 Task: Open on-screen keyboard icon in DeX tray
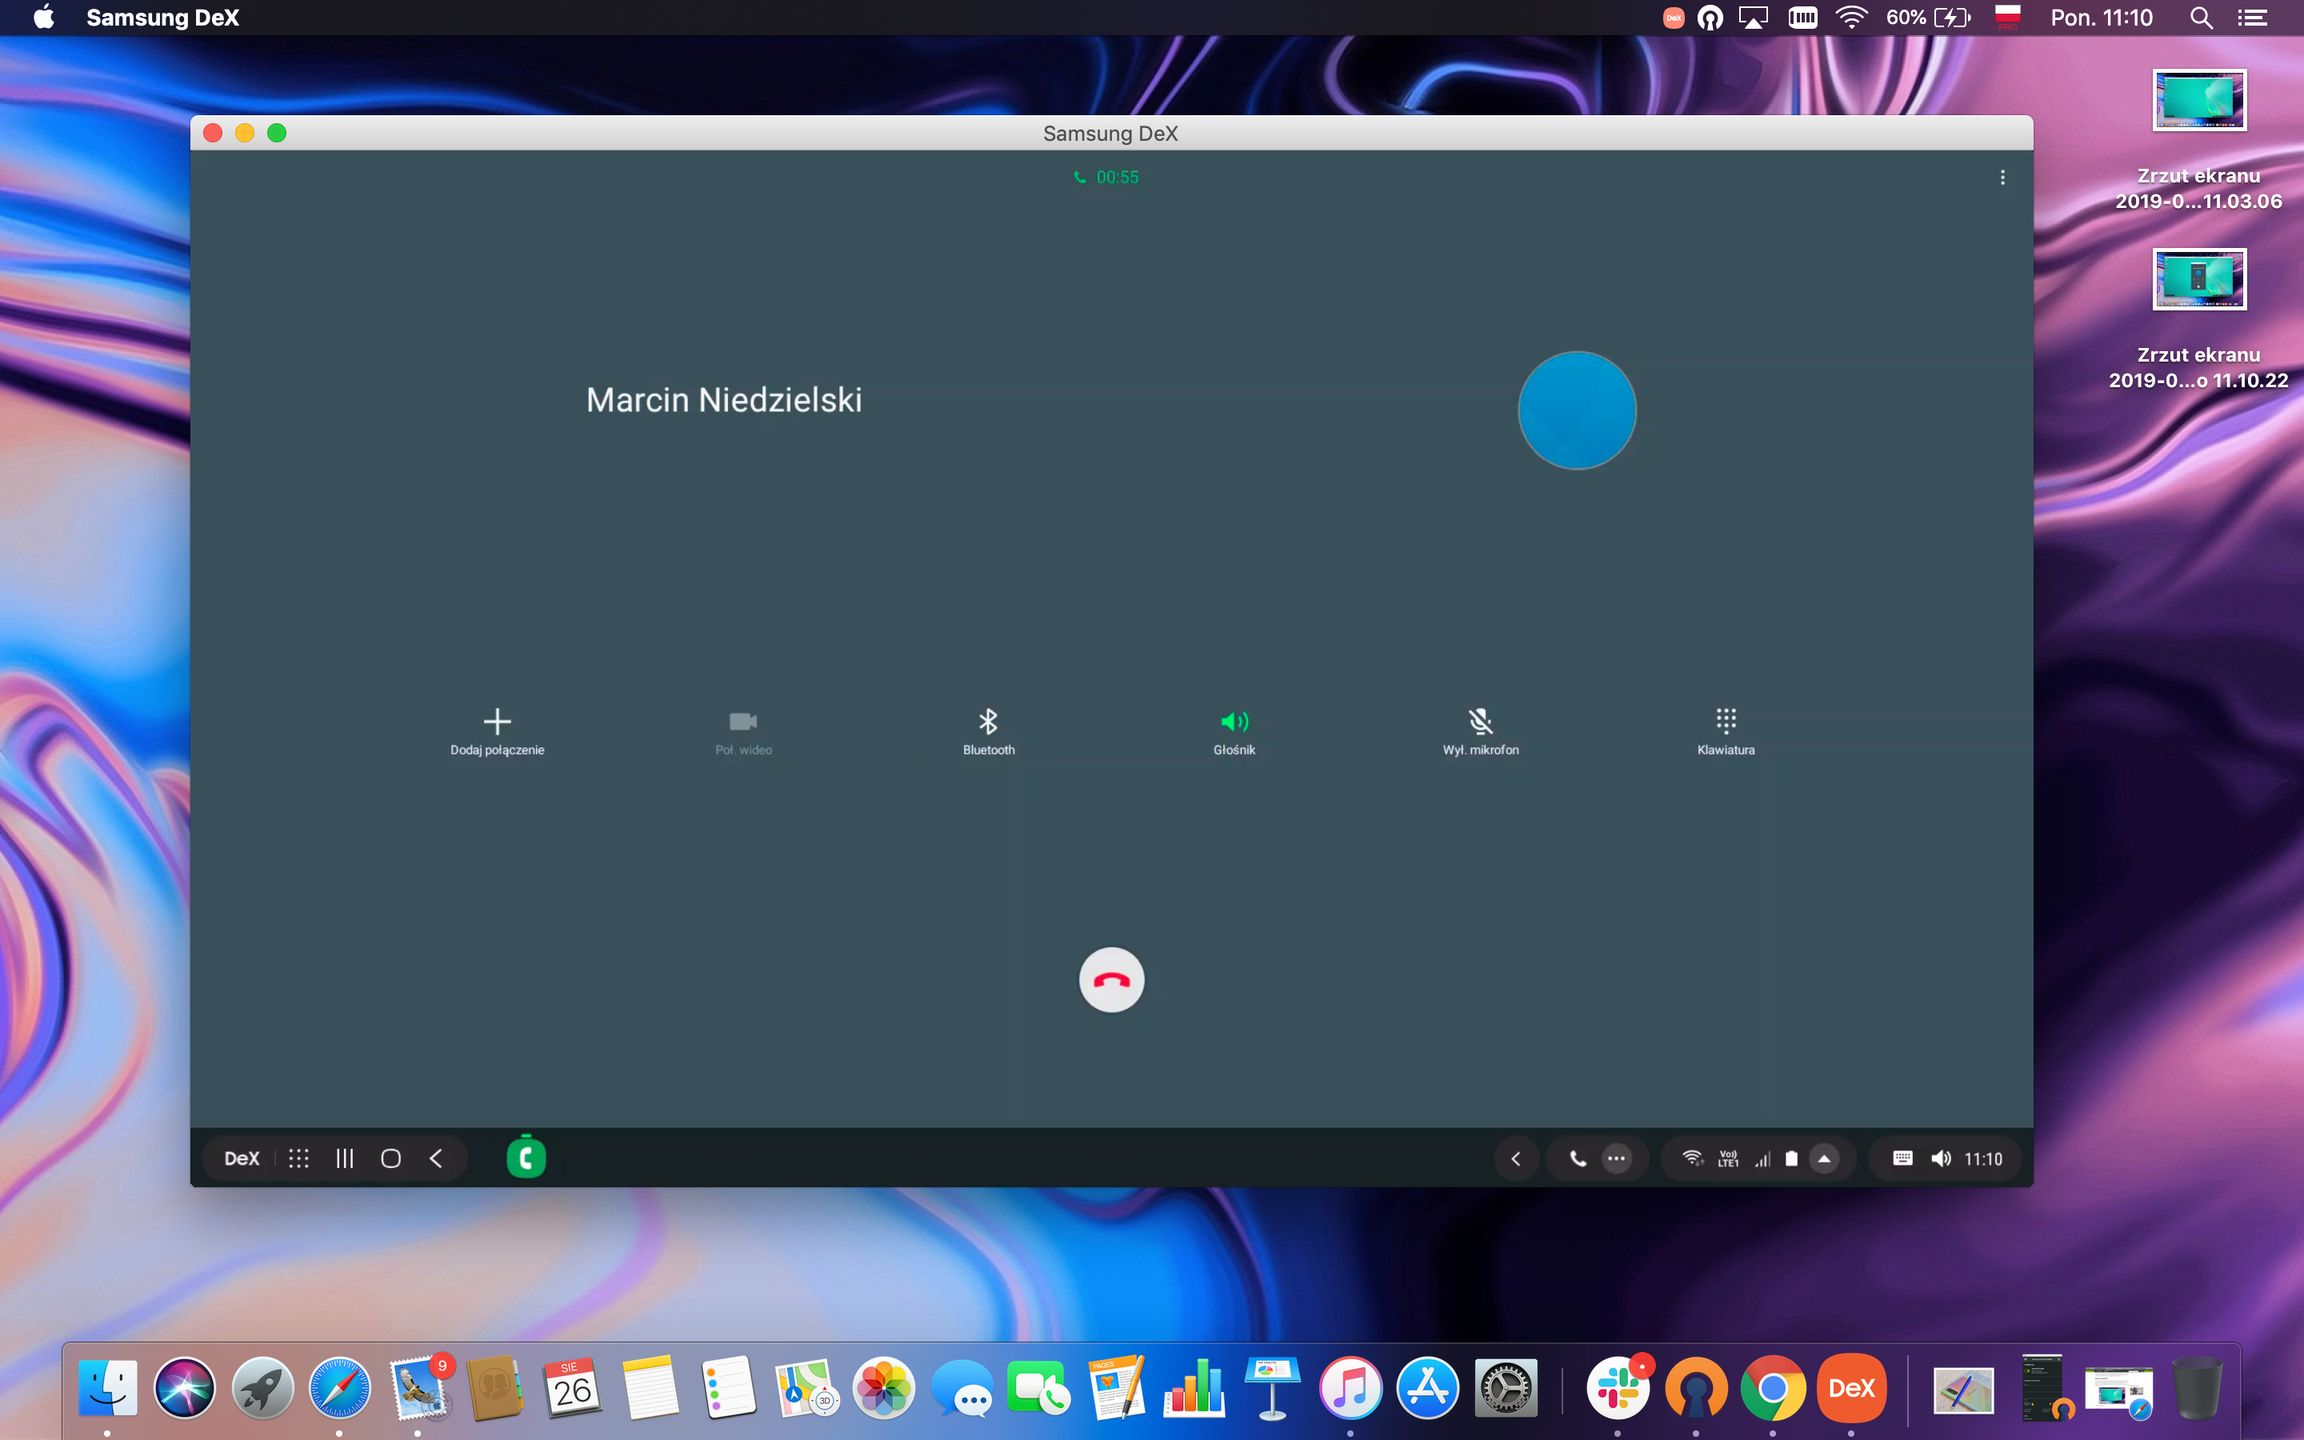pyautogui.click(x=1902, y=1158)
